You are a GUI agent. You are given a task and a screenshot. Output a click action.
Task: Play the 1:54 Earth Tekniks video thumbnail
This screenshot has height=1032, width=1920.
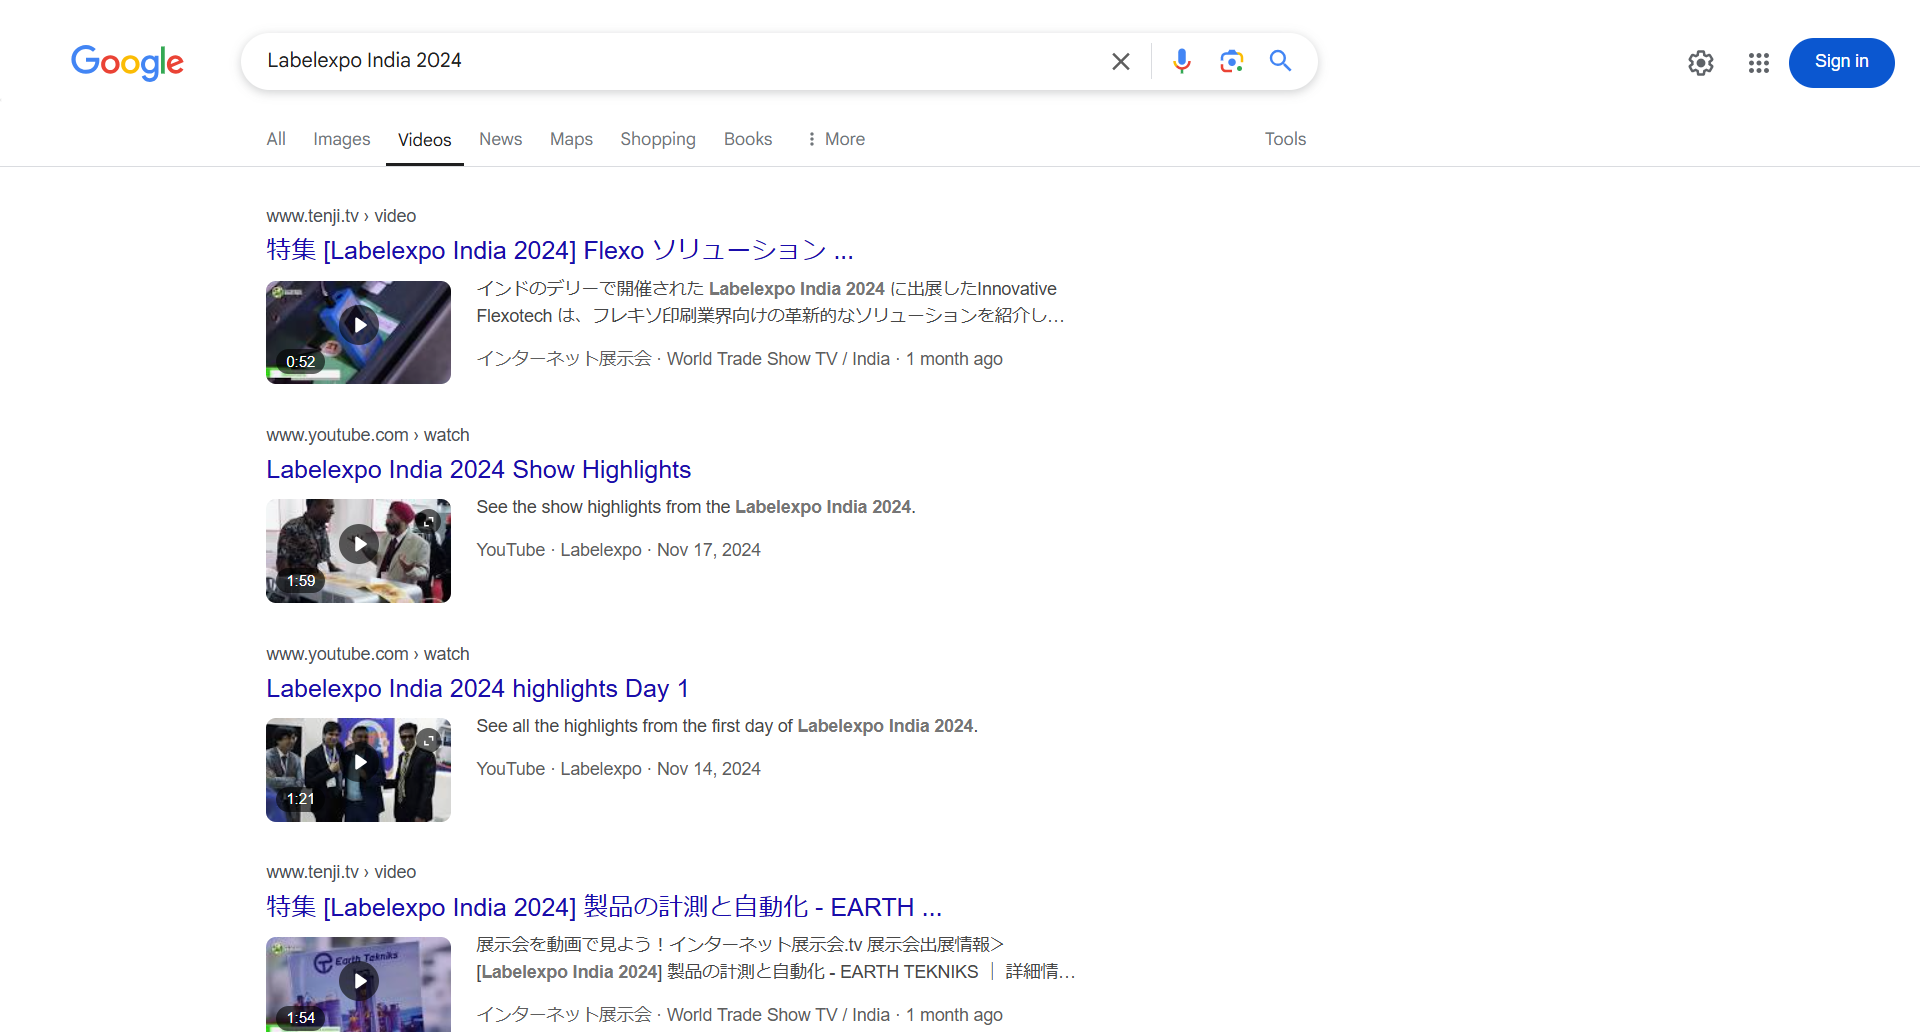[358, 984]
